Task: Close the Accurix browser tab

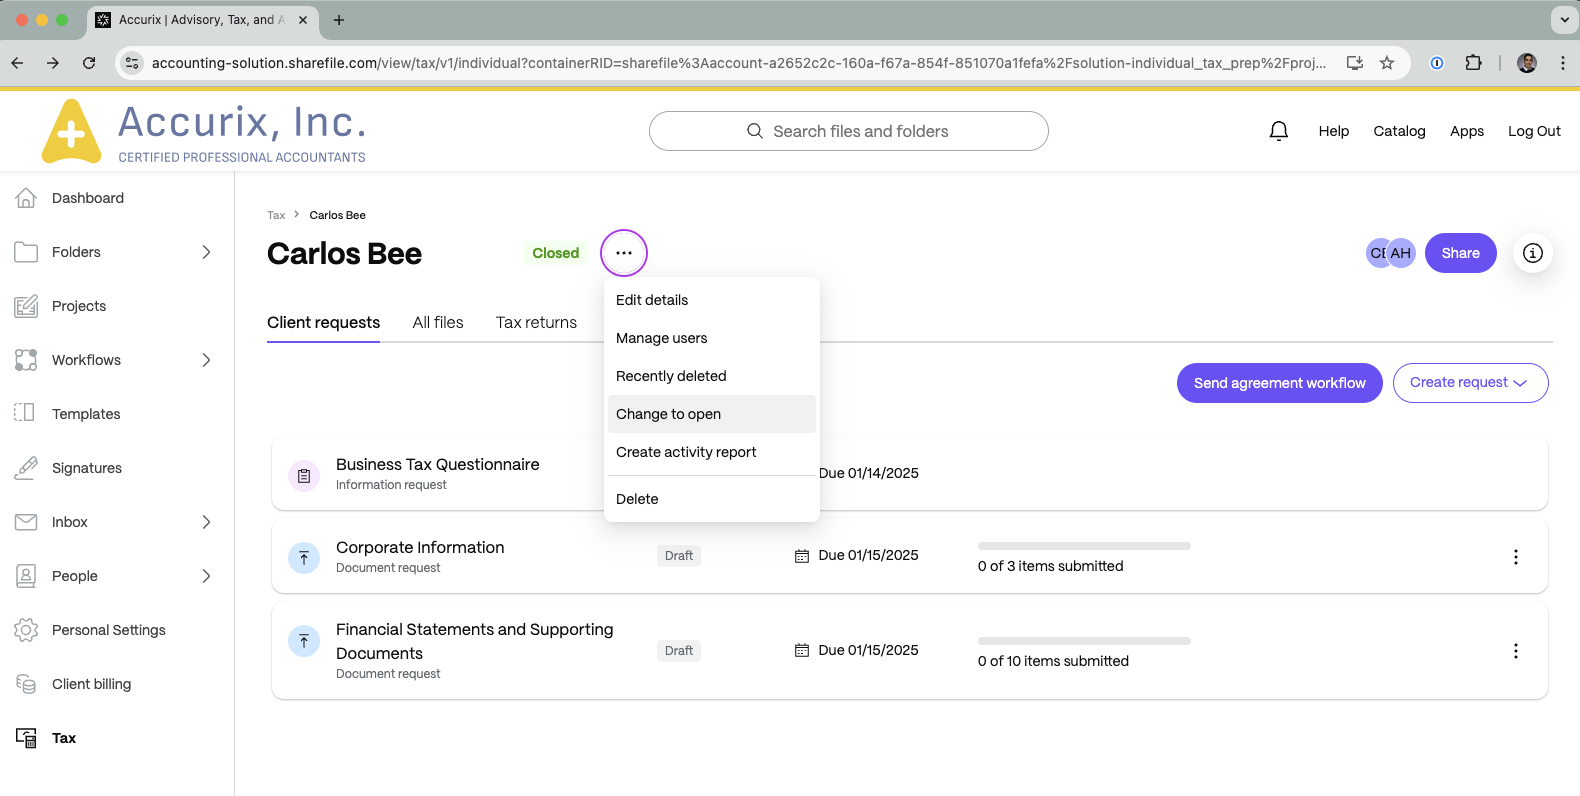Action: point(303,20)
